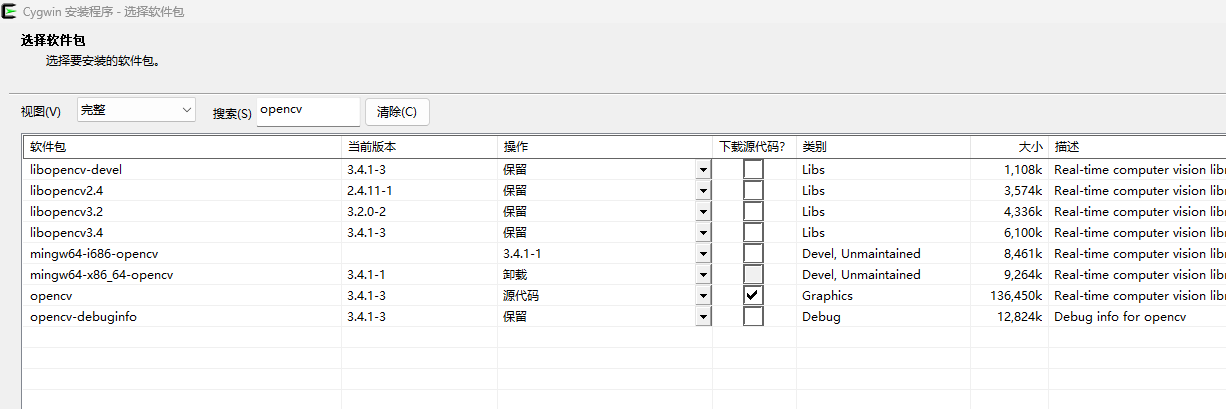1226x409 pixels.
Task: Select the libopencv3.4 package name
Action: (x=66, y=233)
